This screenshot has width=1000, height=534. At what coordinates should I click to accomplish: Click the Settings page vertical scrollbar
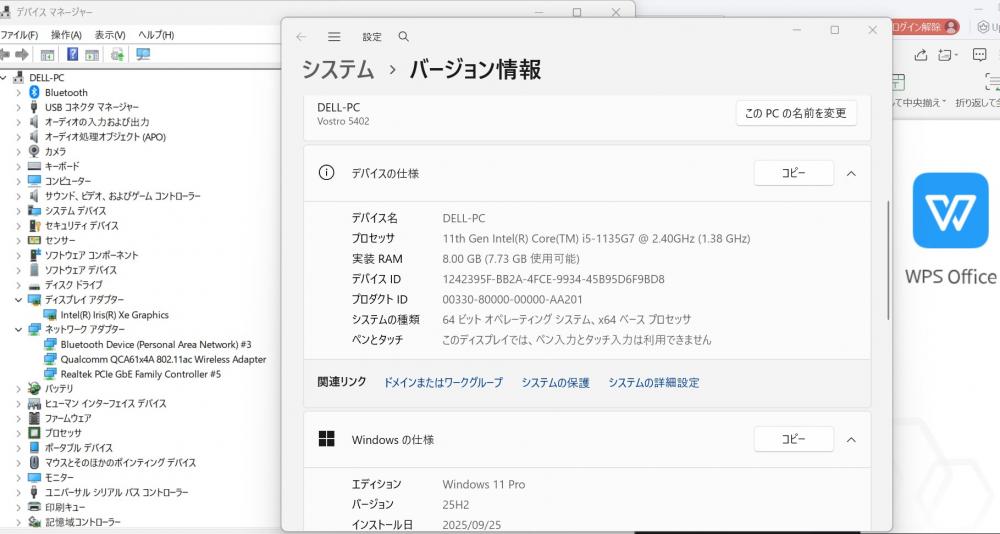[888, 261]
